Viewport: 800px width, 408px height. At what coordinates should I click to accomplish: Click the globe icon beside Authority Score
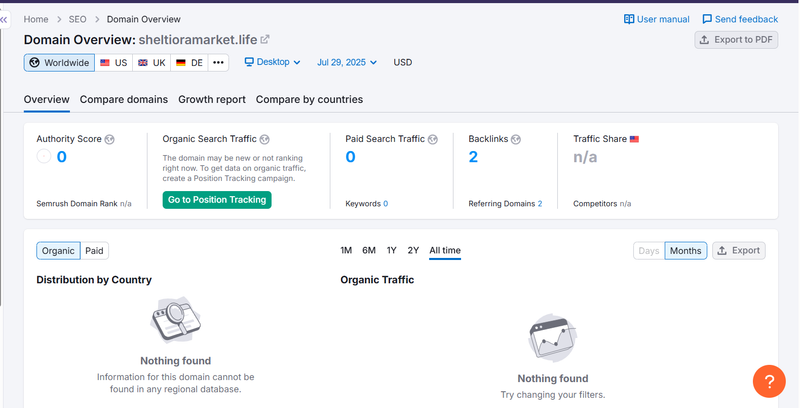coord(109,139)
